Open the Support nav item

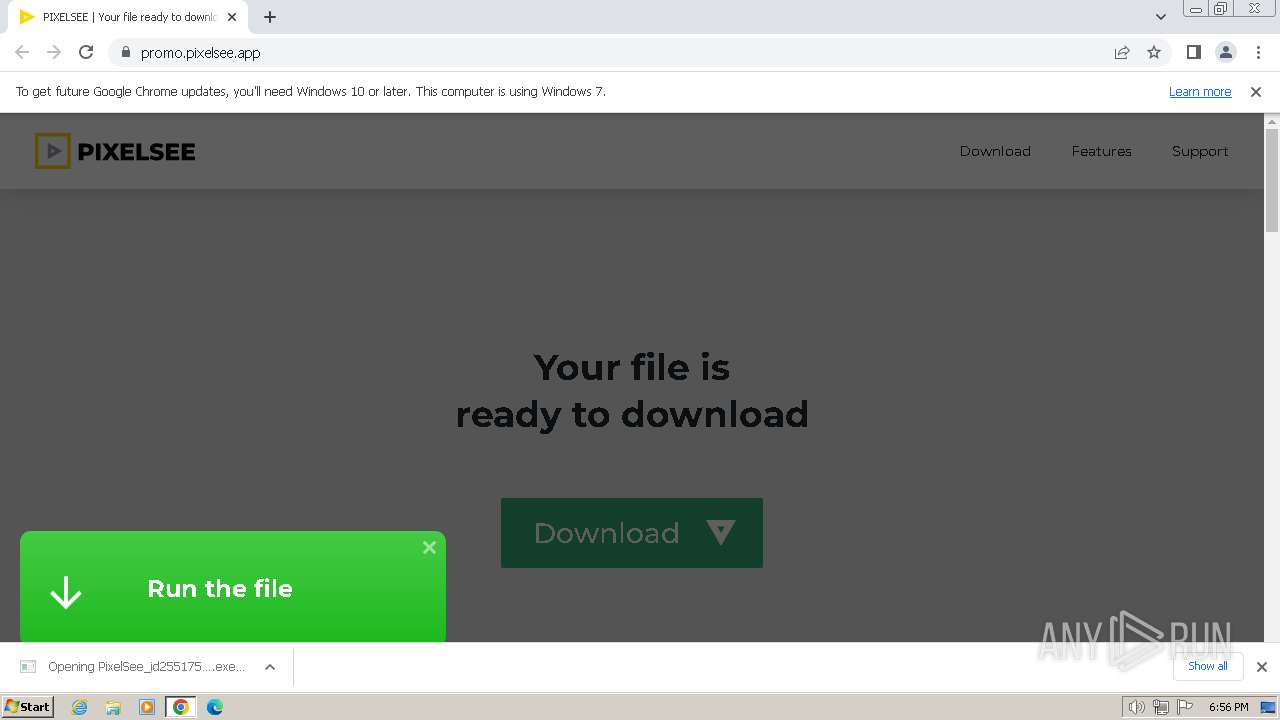[1200, 151]
